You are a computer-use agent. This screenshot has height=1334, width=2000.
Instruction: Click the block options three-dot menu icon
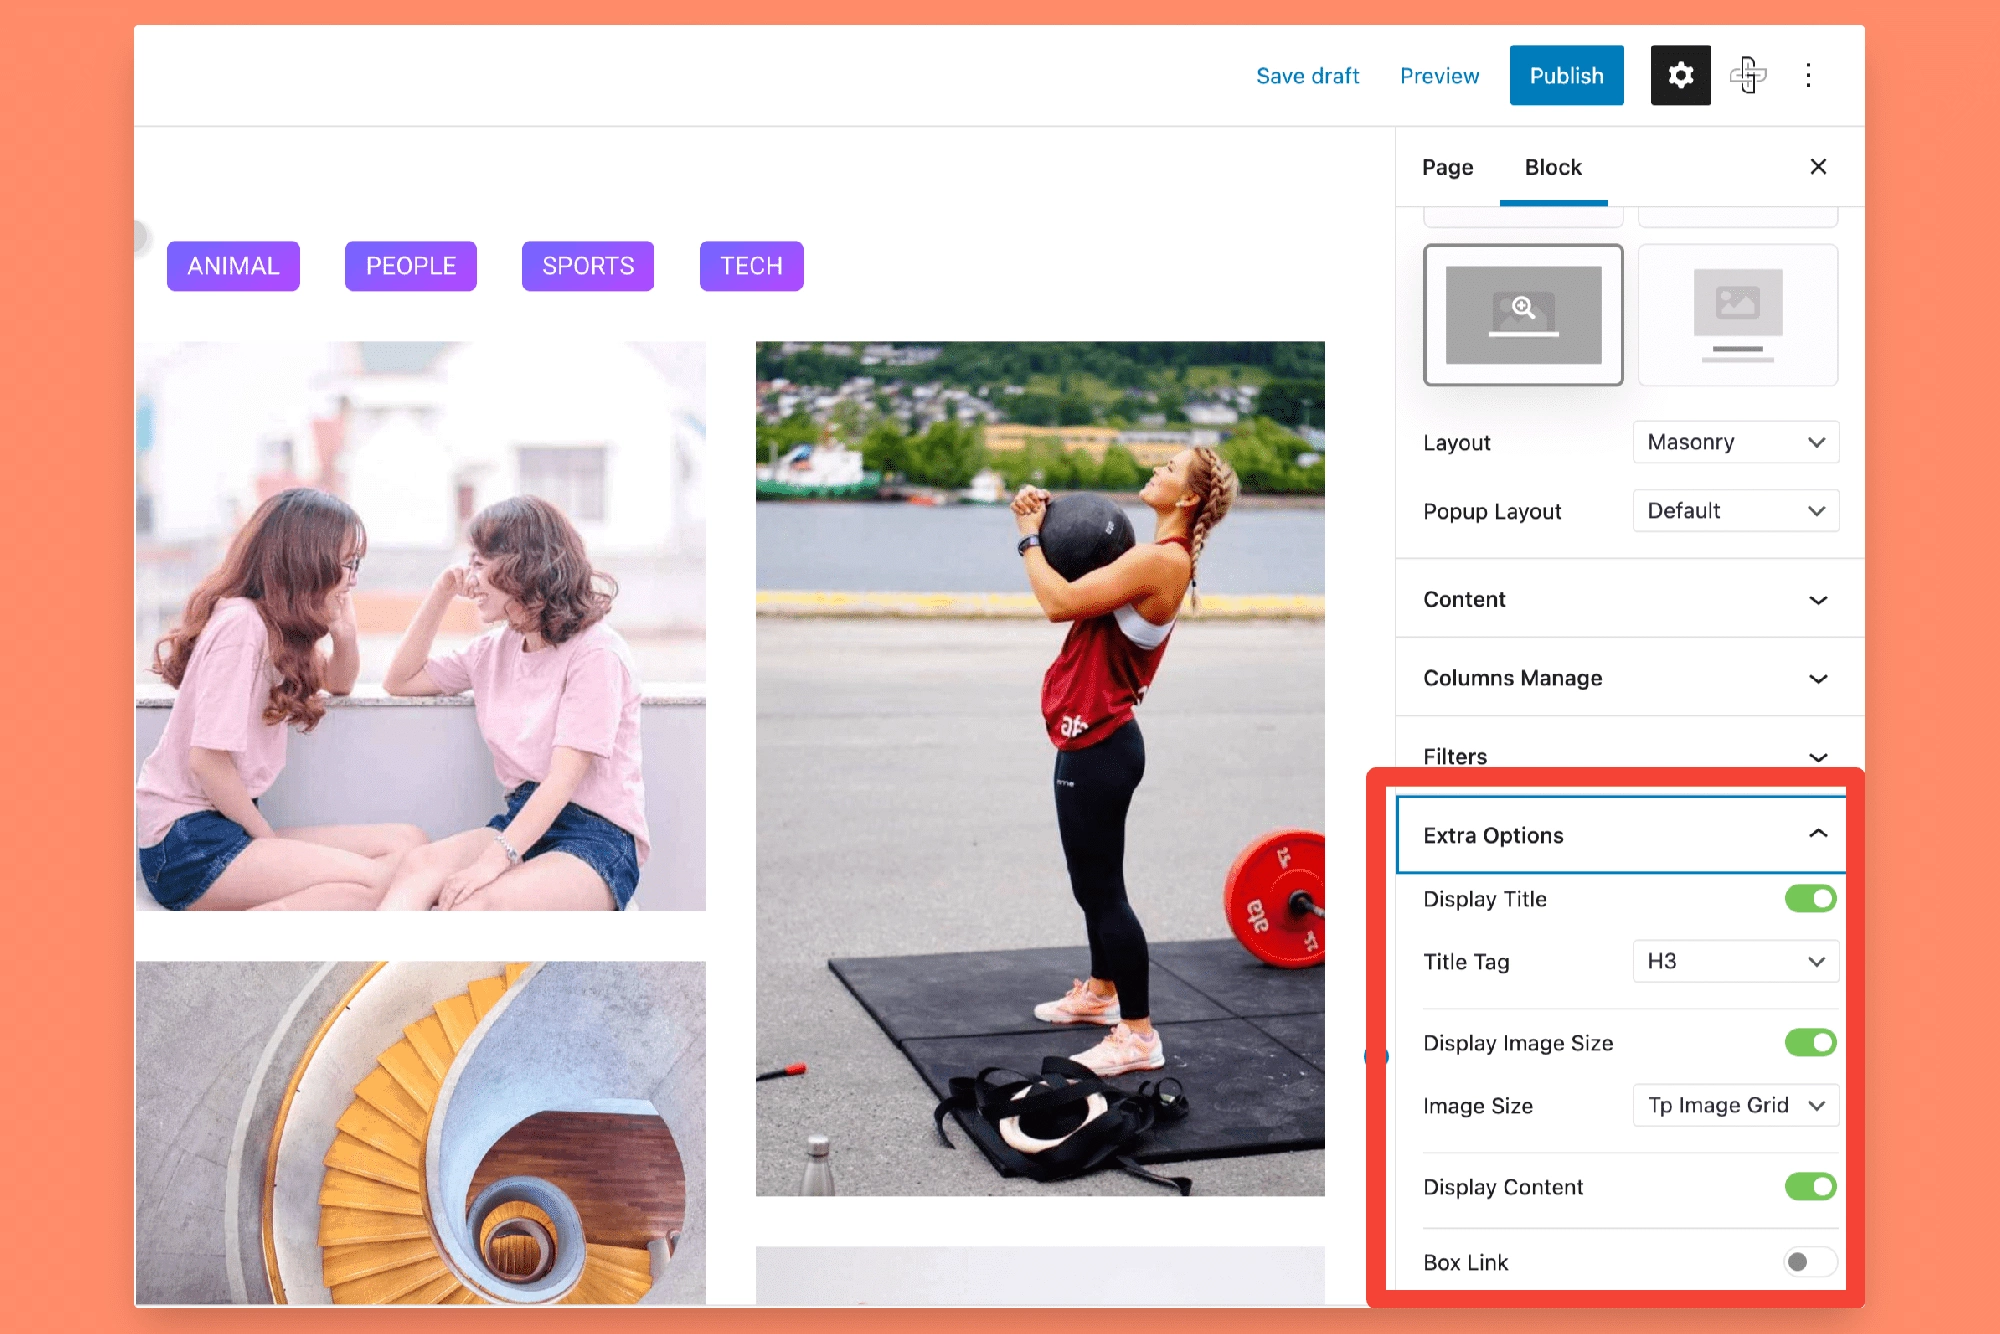pyautogui.click(x=1808, y=76)
